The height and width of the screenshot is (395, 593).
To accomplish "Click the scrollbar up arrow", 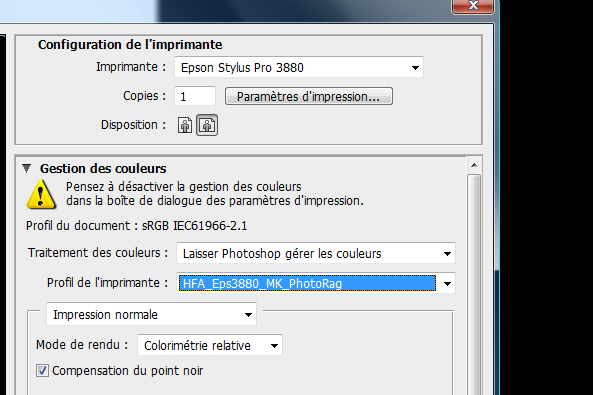I will 474,165.
